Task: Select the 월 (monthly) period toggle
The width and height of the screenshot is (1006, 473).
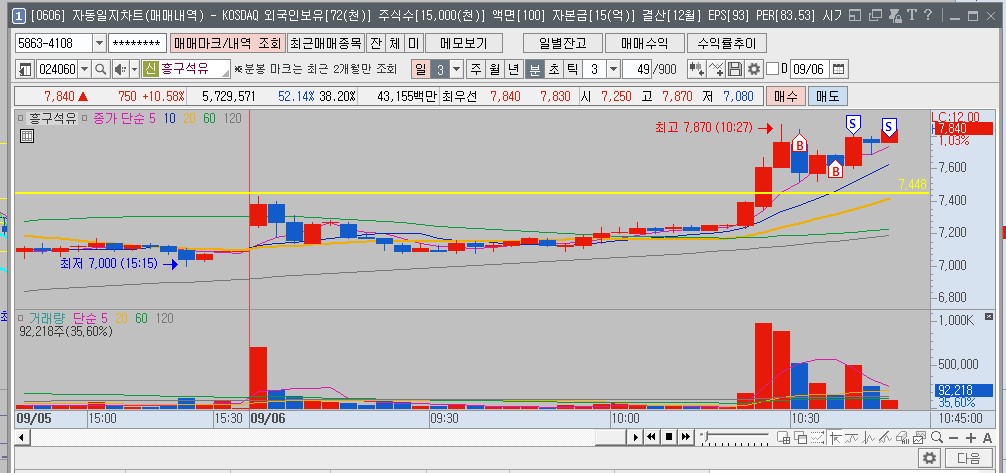Action: click(495, 69)
